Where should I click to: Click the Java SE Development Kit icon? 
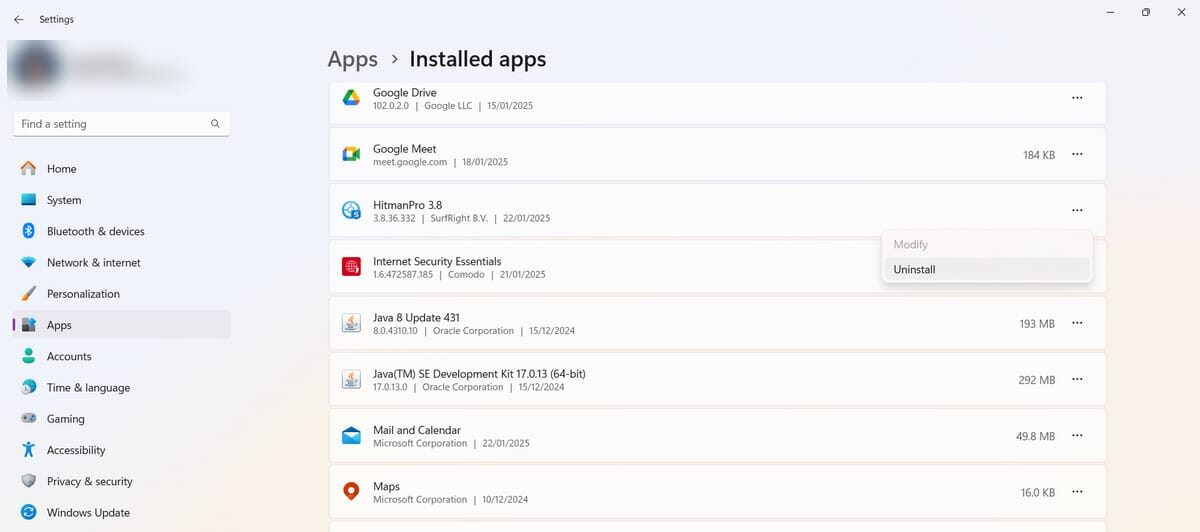(351, 379)
